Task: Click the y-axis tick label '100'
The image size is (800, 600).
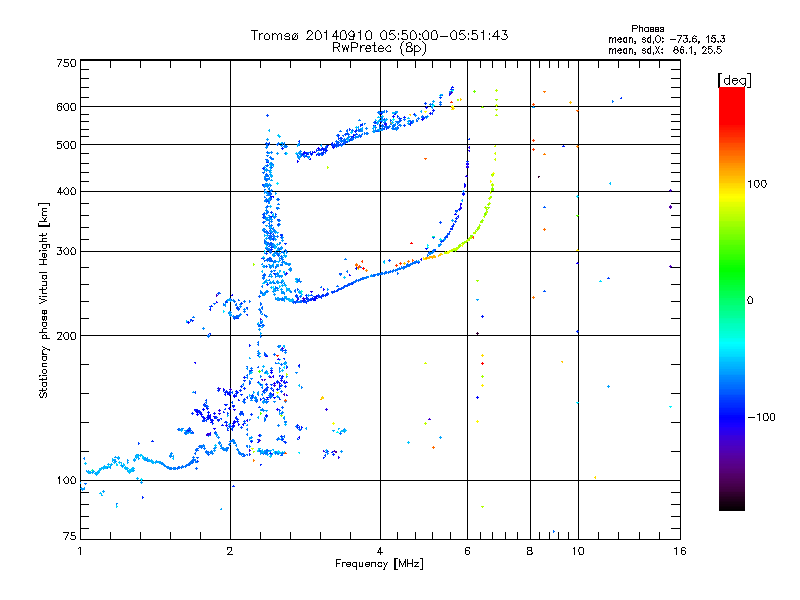Action: click(x=66, y=481)
